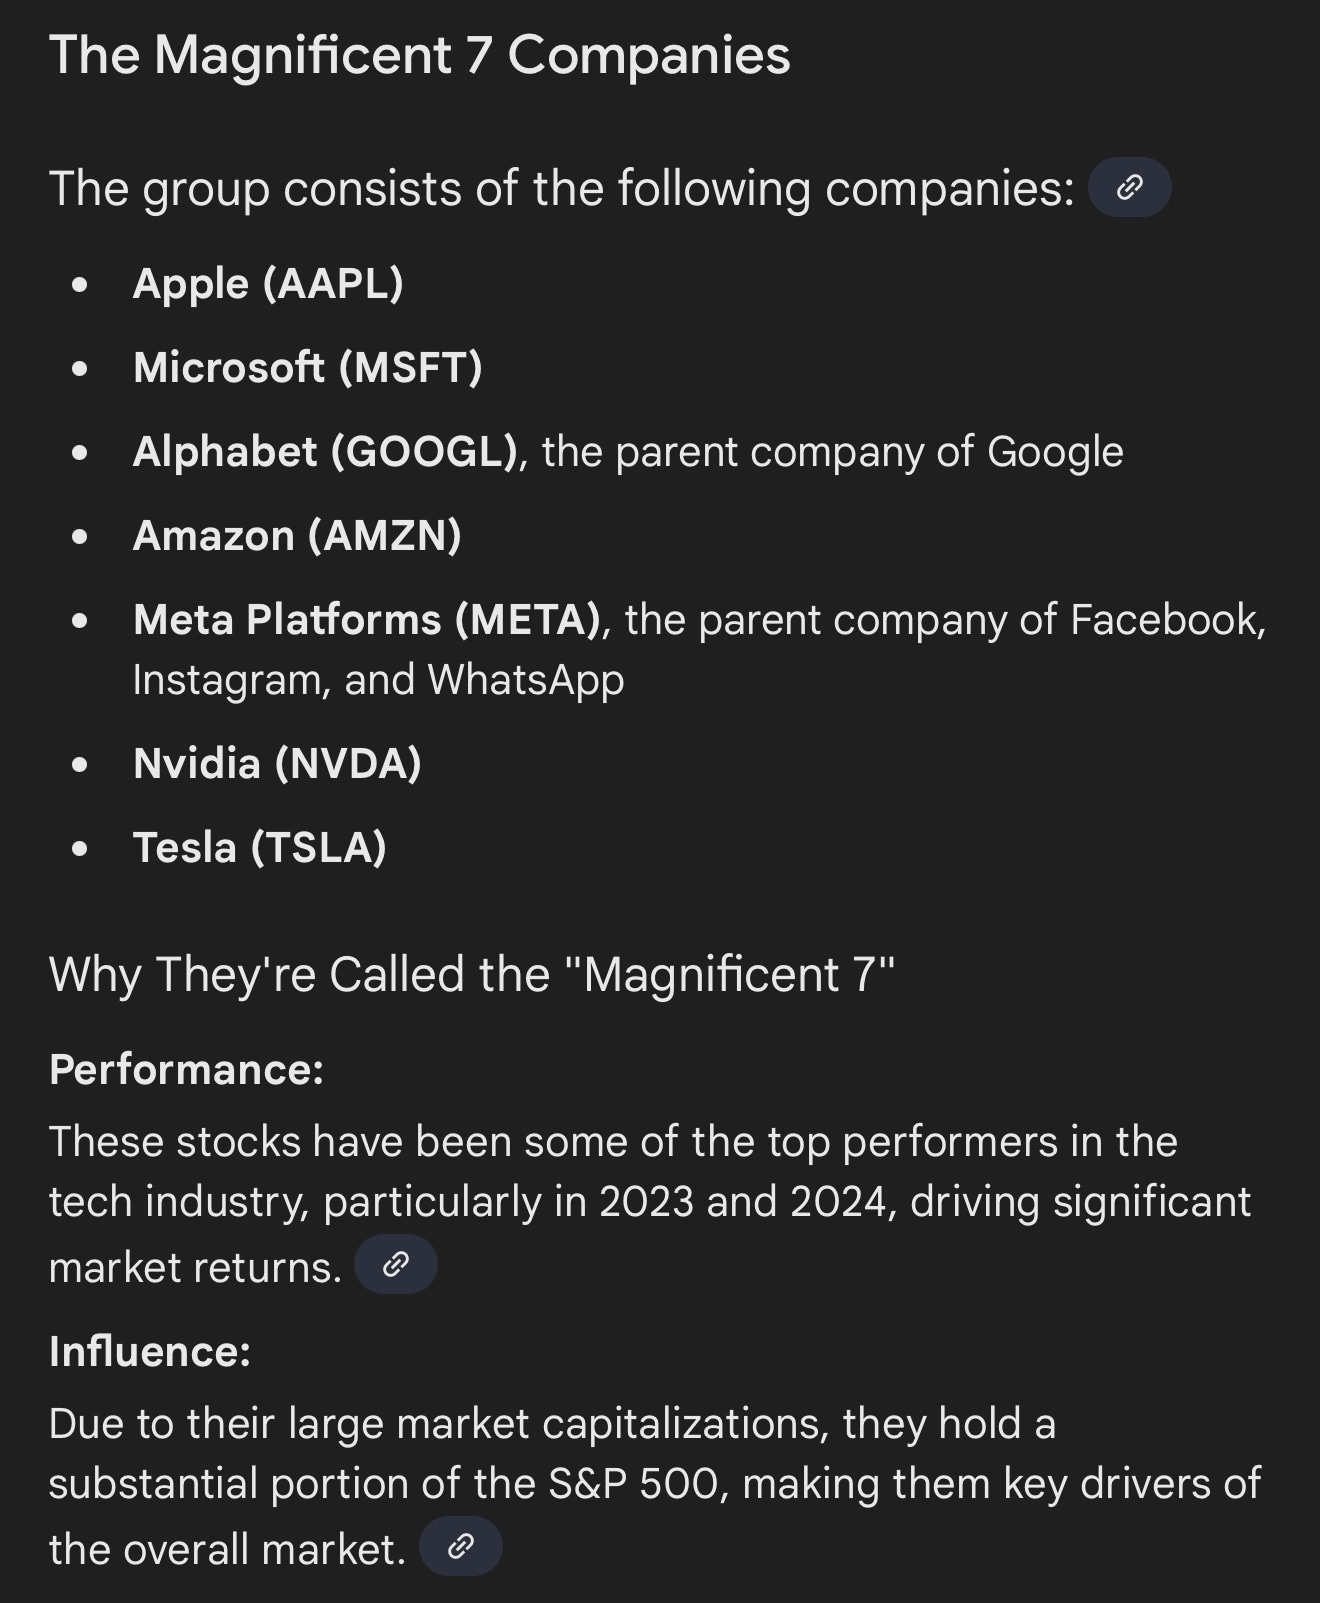Click the 'Influence:' bold label
Screen dimensions: 1320x1603
coord(149,1351)
